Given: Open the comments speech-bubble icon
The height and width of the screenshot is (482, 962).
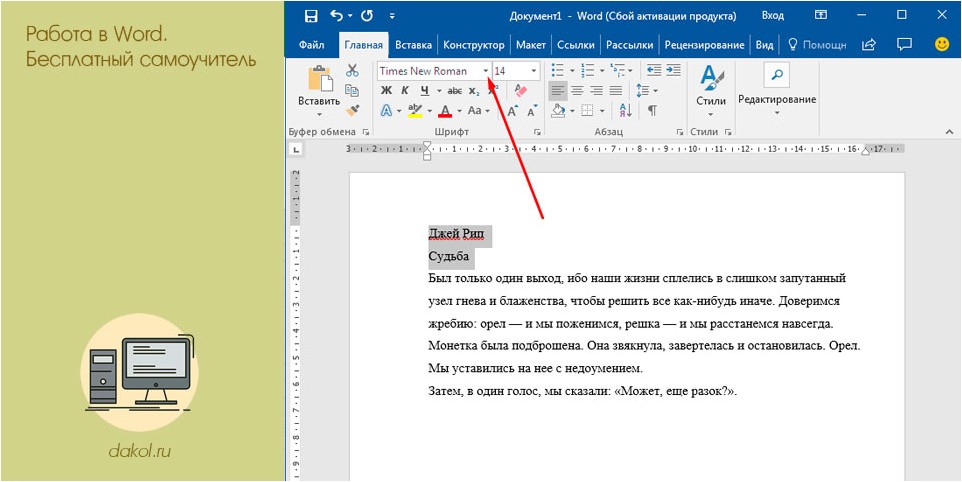Looking at the screenshot, I should coord(903,44).
